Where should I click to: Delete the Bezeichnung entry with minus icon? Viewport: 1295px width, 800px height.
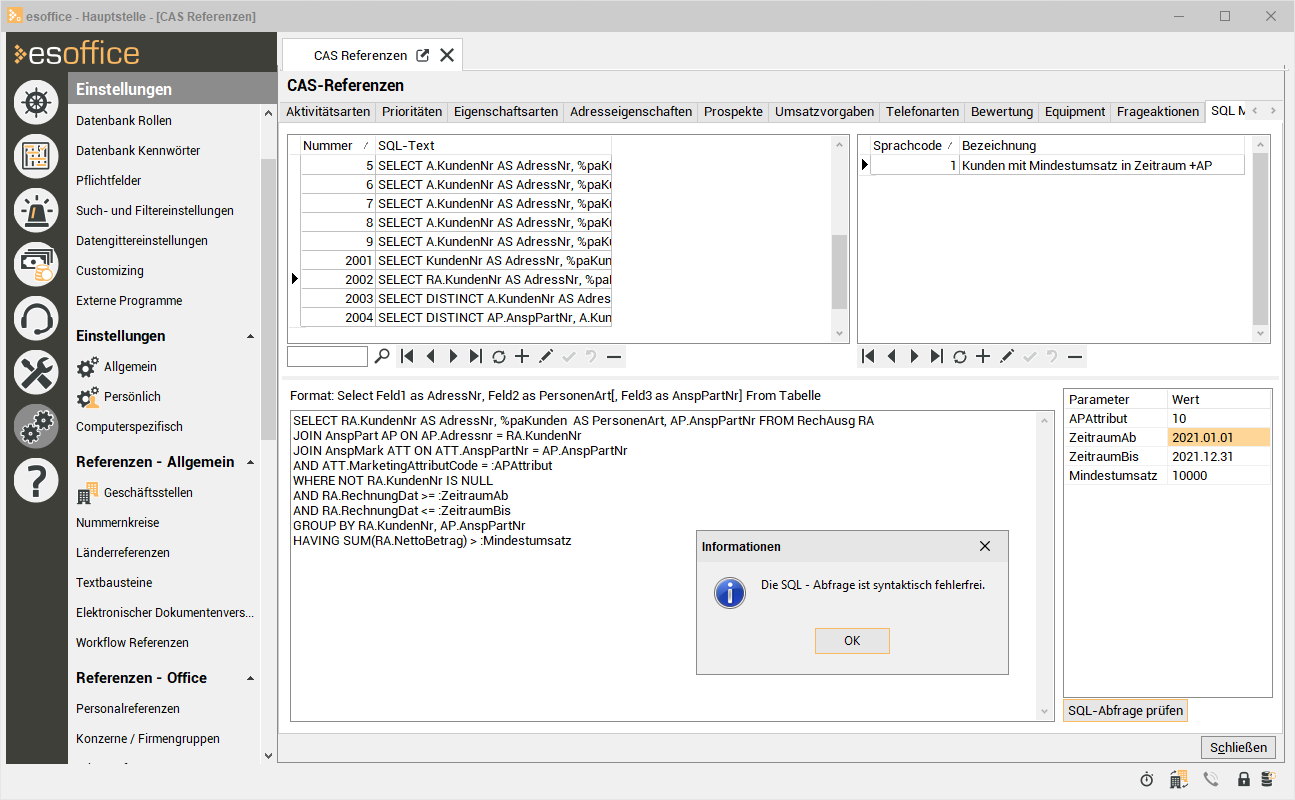(1075, 356)
